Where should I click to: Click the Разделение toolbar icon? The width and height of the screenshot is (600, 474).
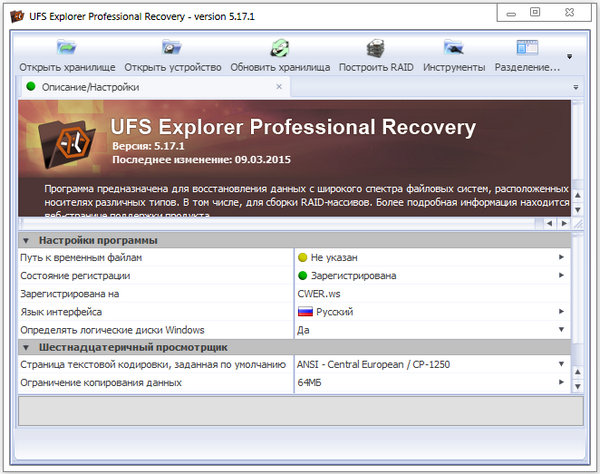pyautogui.click(x=527, y=48)
